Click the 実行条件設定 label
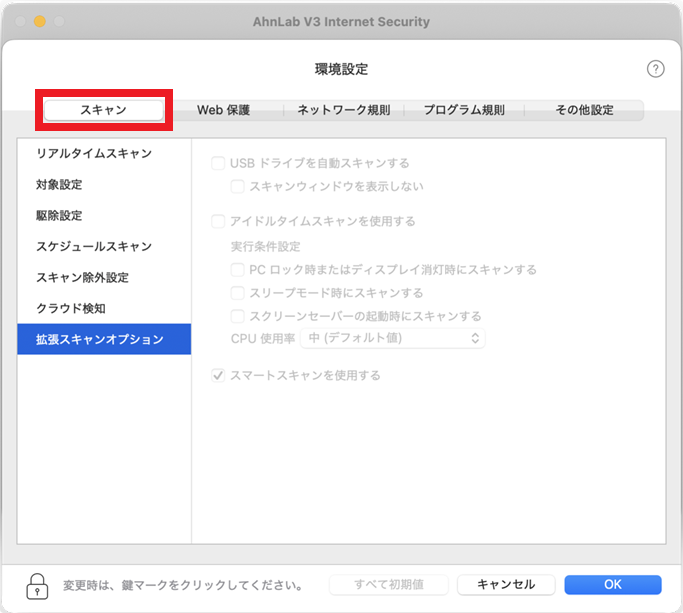683x613 pixels. pos(265,247)
